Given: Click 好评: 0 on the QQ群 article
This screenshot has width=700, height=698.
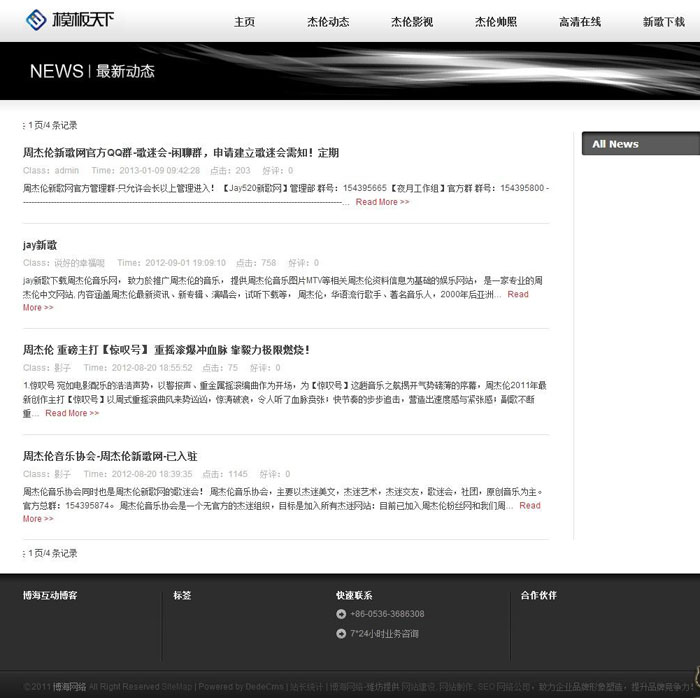Looking at the screenshot, I should click(x=278, y=170).
